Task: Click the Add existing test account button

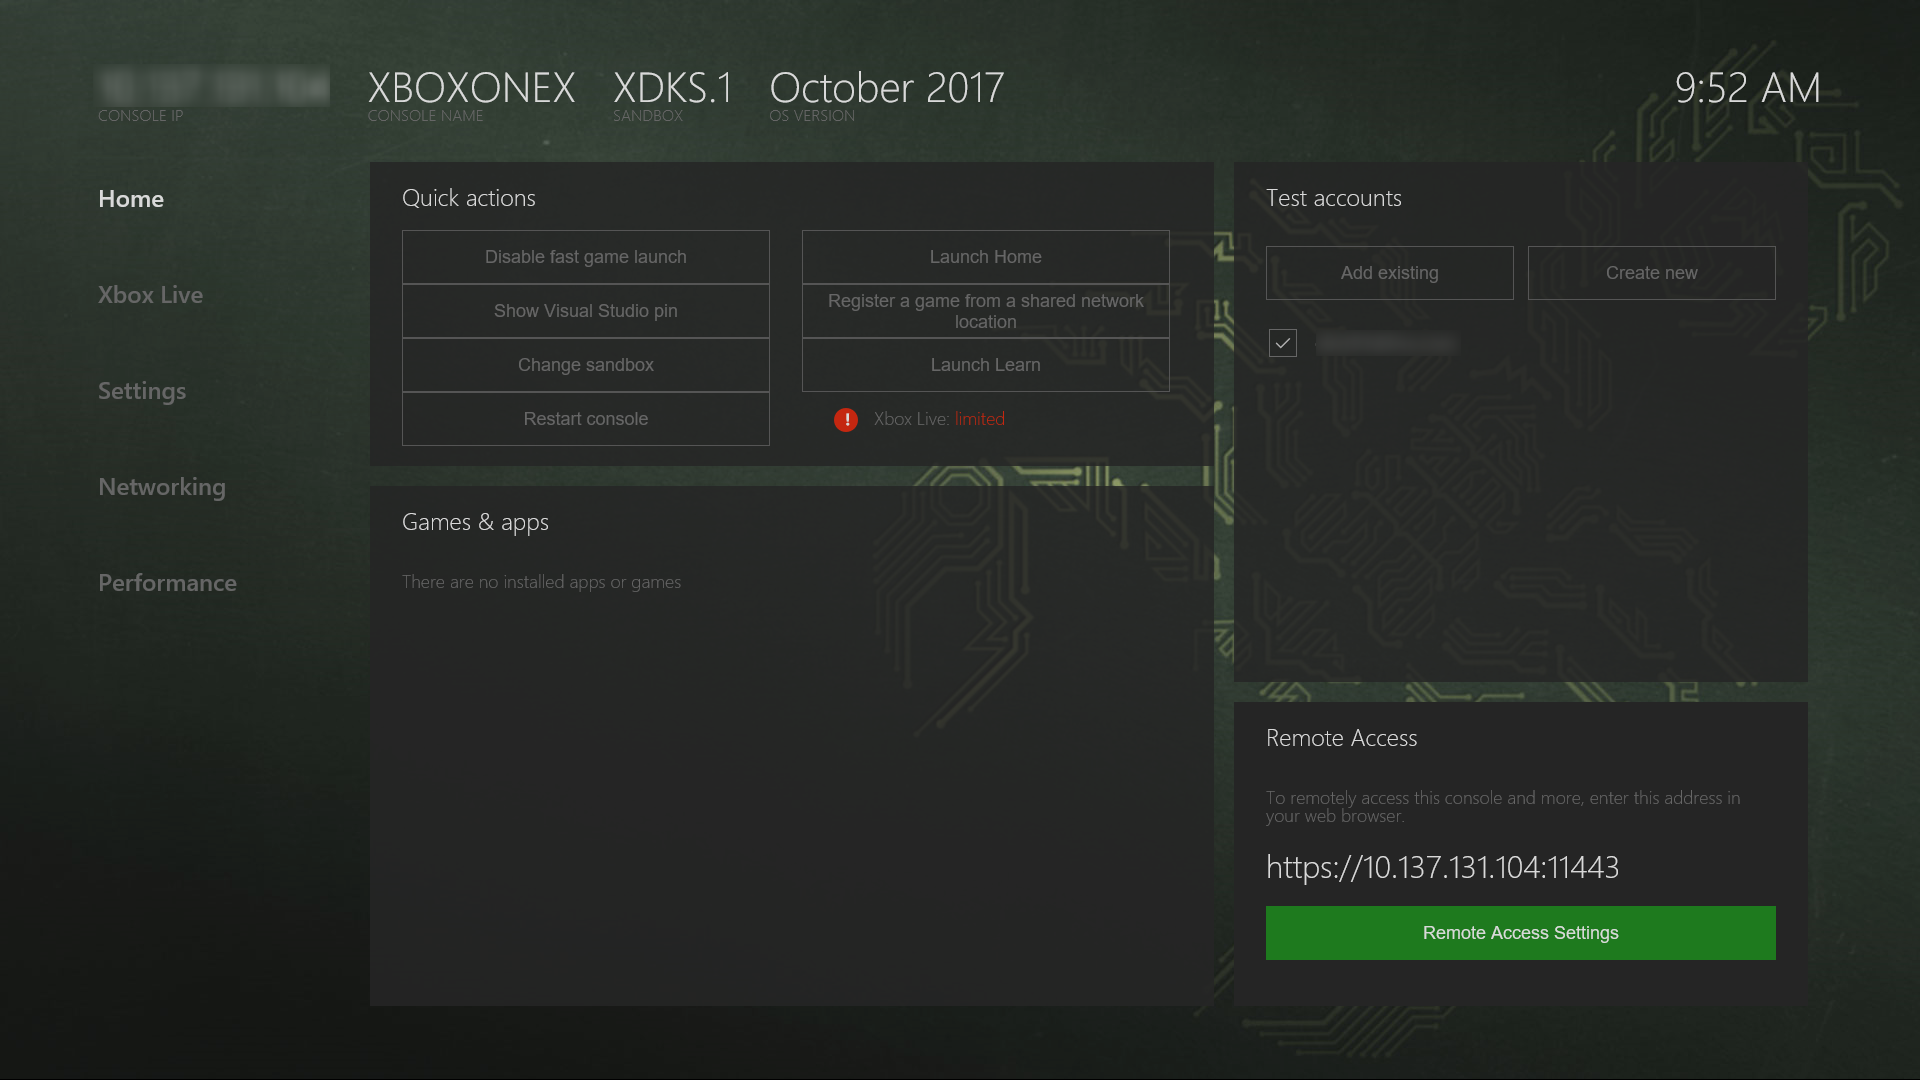Action: coord(1389,273)
